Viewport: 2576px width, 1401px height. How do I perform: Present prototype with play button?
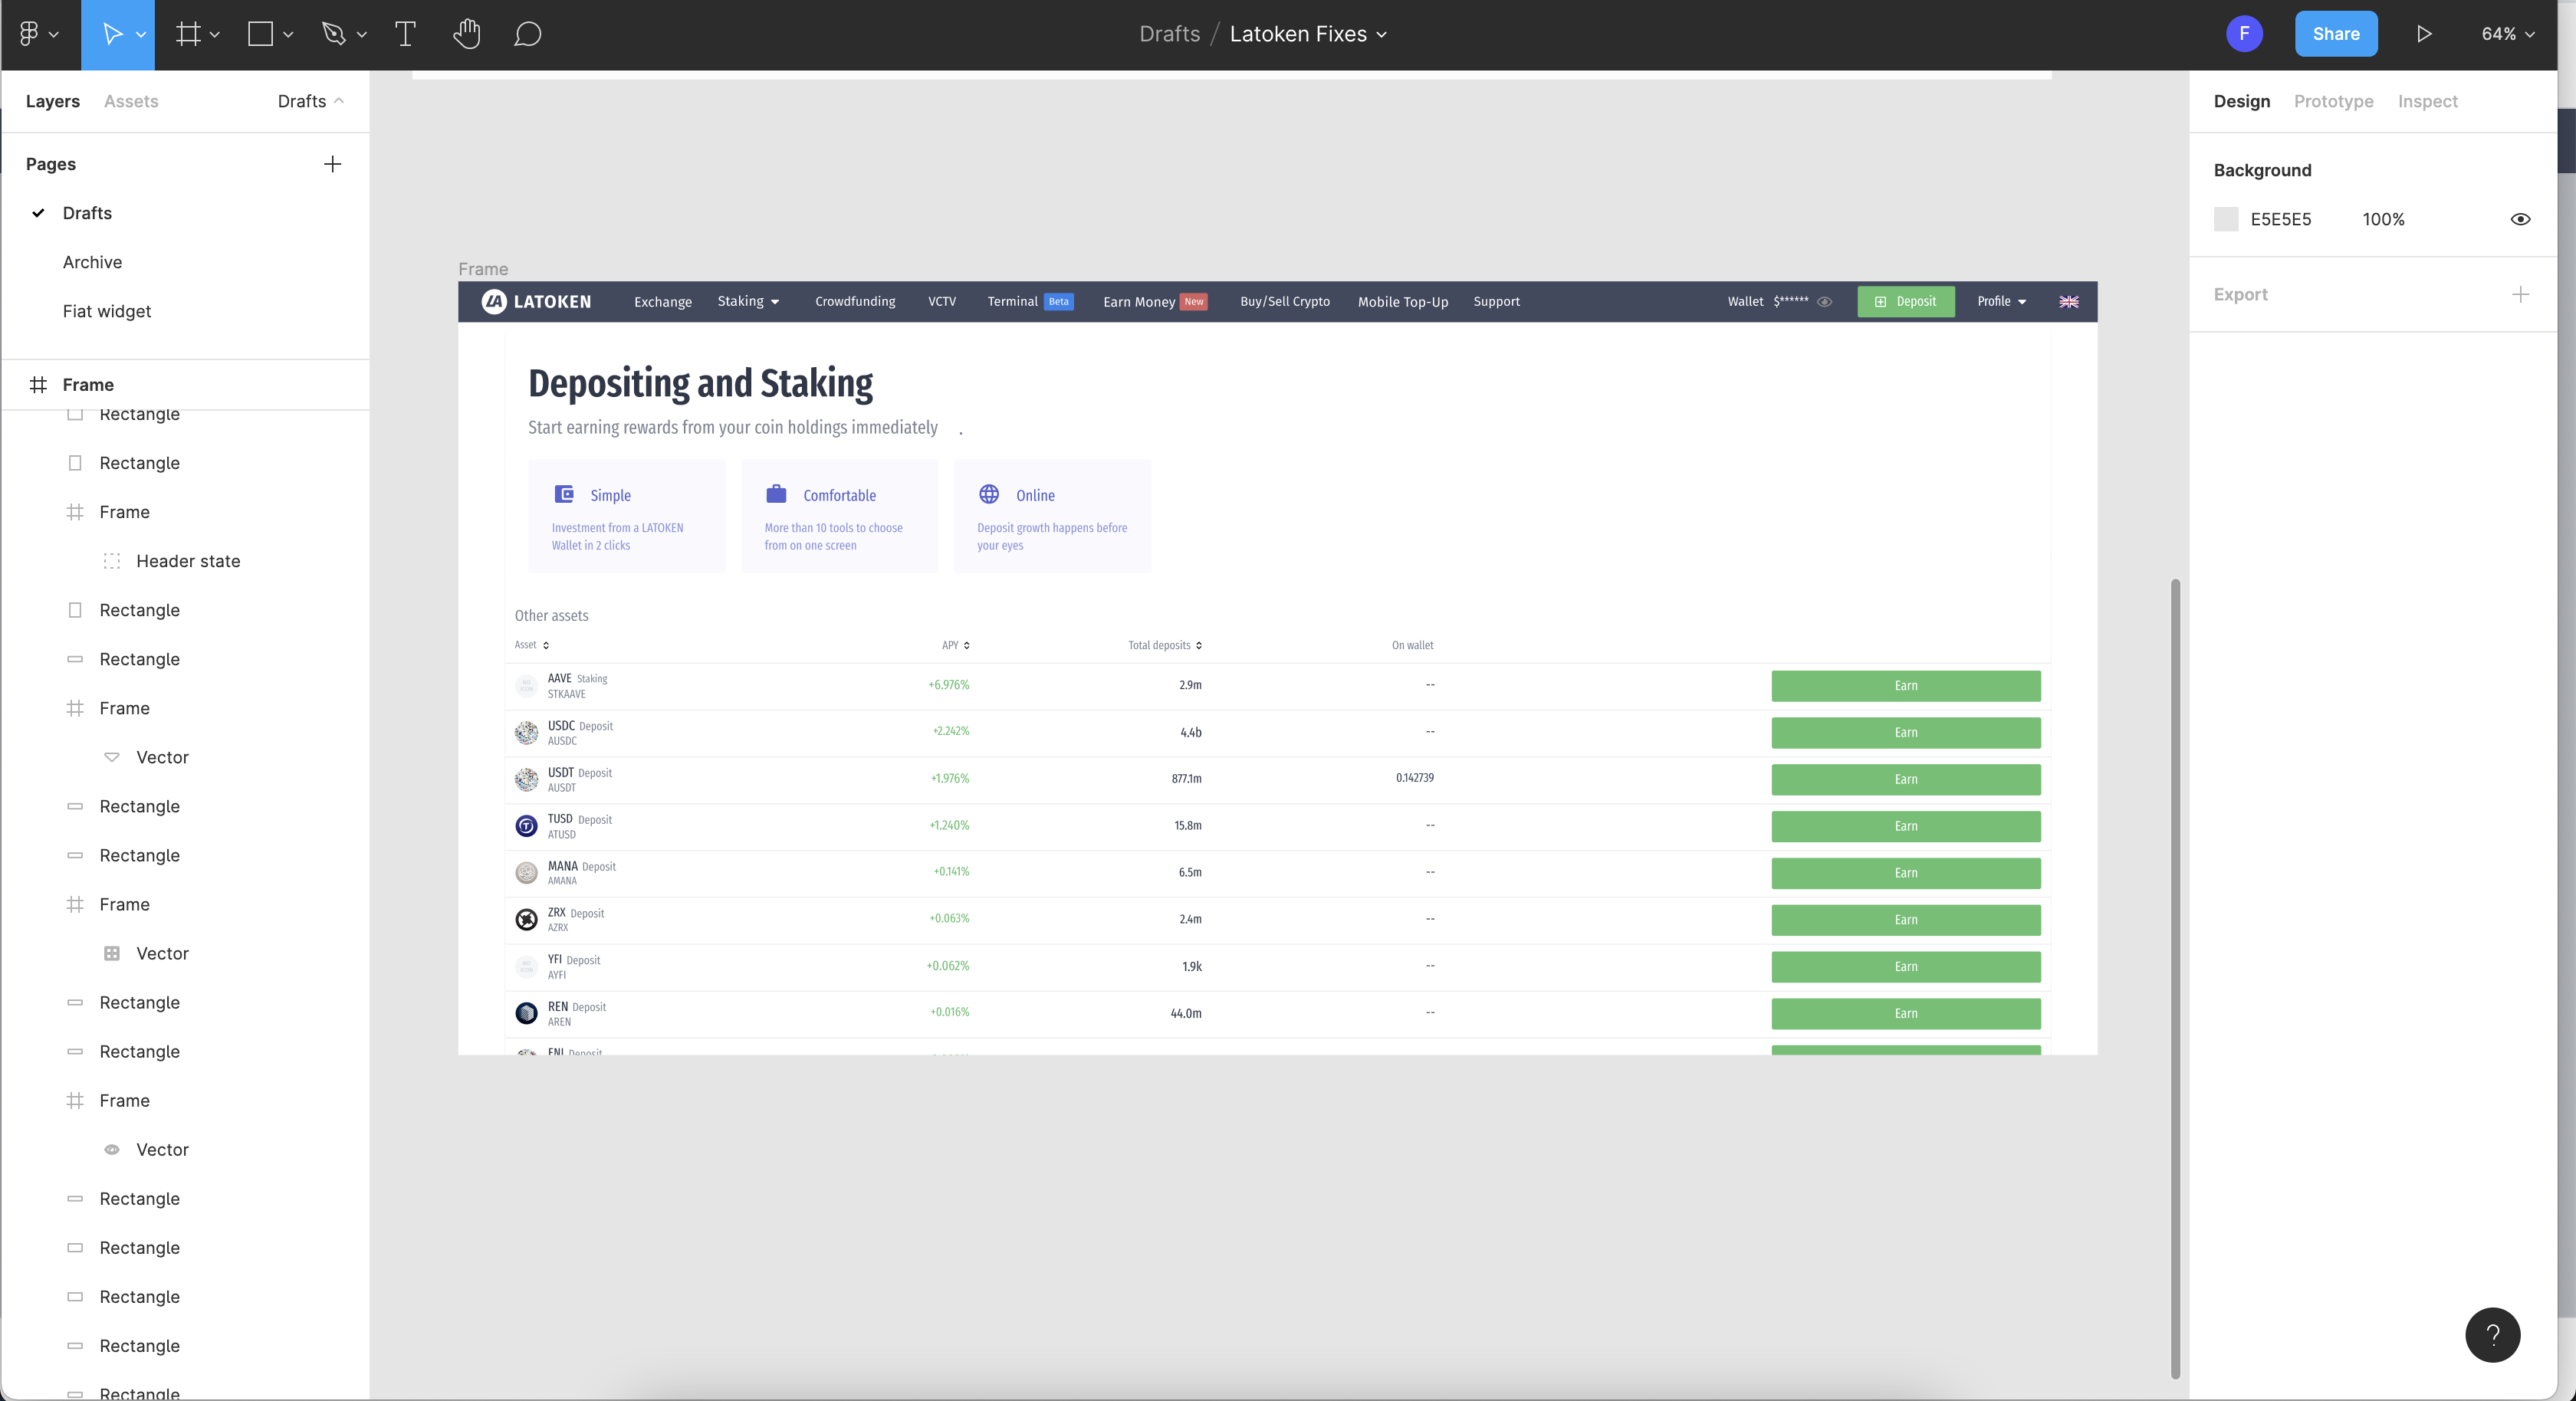coord(2424,34)
